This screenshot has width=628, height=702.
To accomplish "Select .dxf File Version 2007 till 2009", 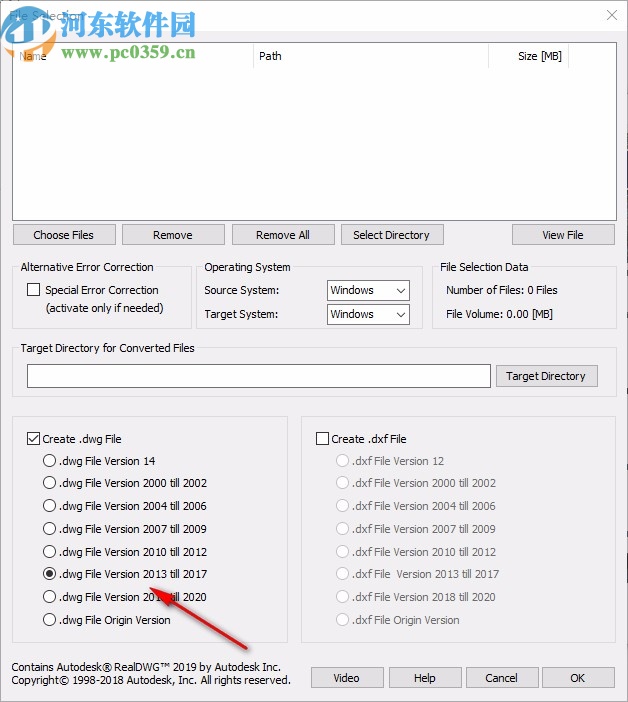I will point(342,529).
